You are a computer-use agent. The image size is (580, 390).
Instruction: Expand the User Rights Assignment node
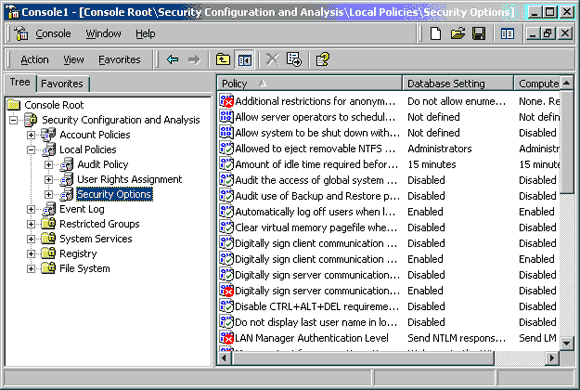tap(48, 179)
